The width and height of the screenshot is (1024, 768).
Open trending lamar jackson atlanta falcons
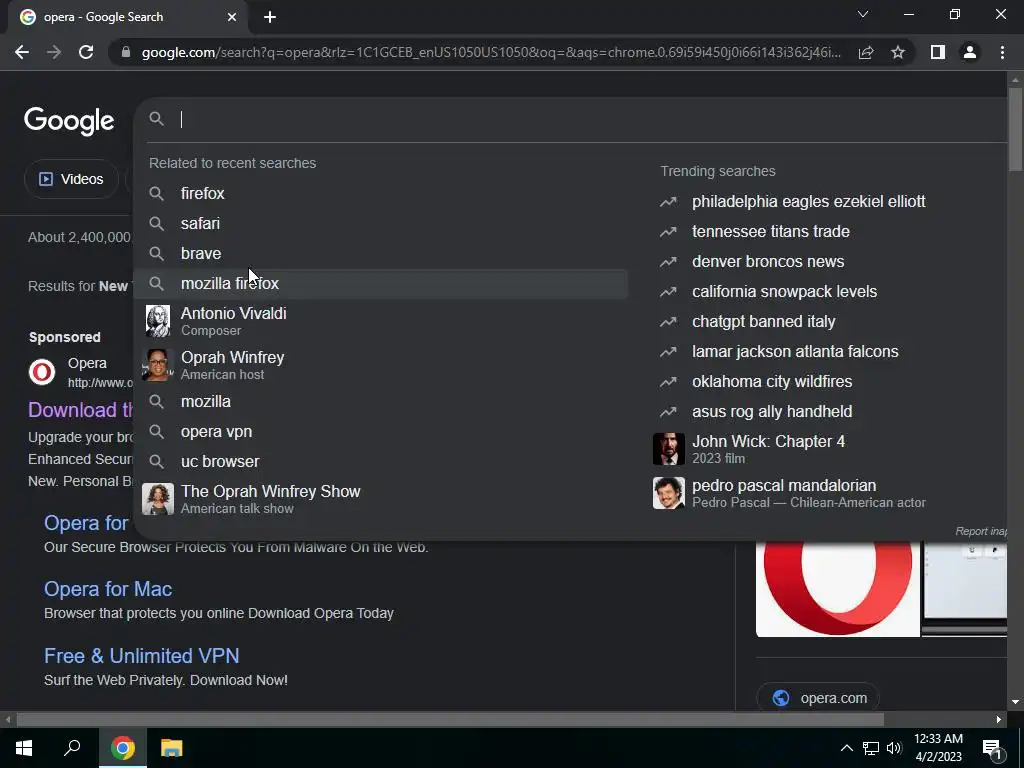[x=795, y=351]
